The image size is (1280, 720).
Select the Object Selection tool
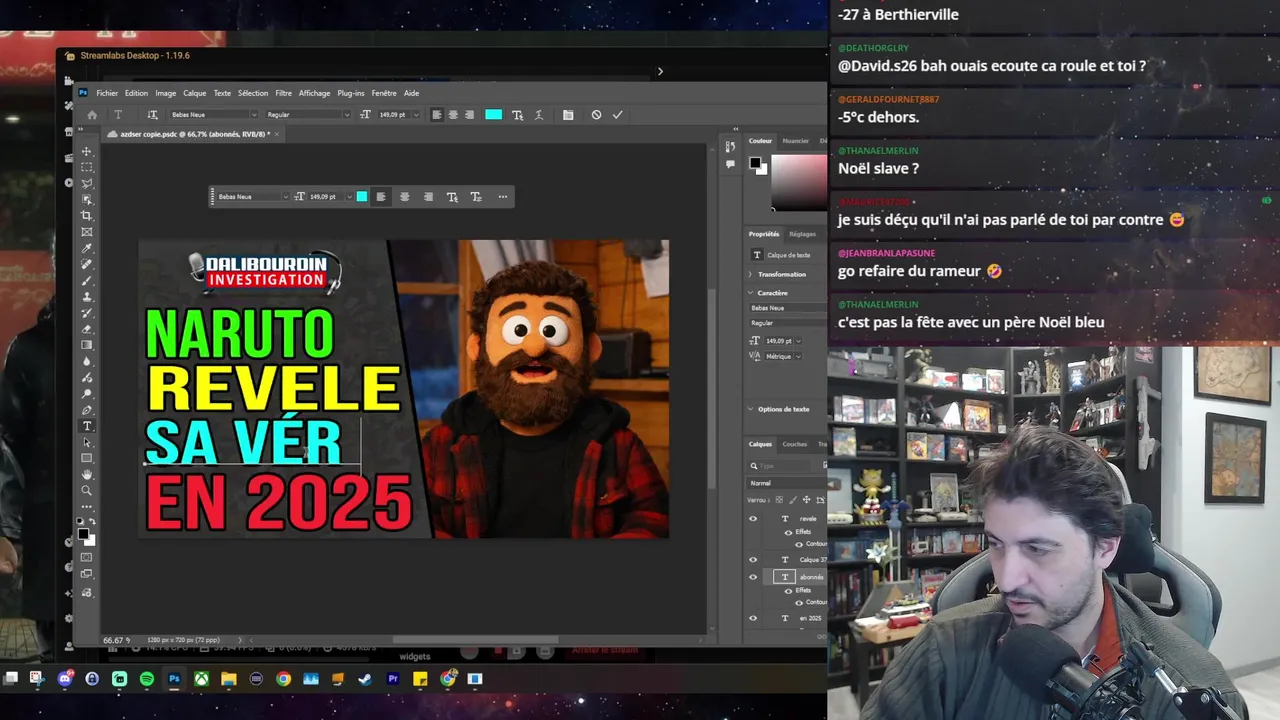[x=87, y=199]
